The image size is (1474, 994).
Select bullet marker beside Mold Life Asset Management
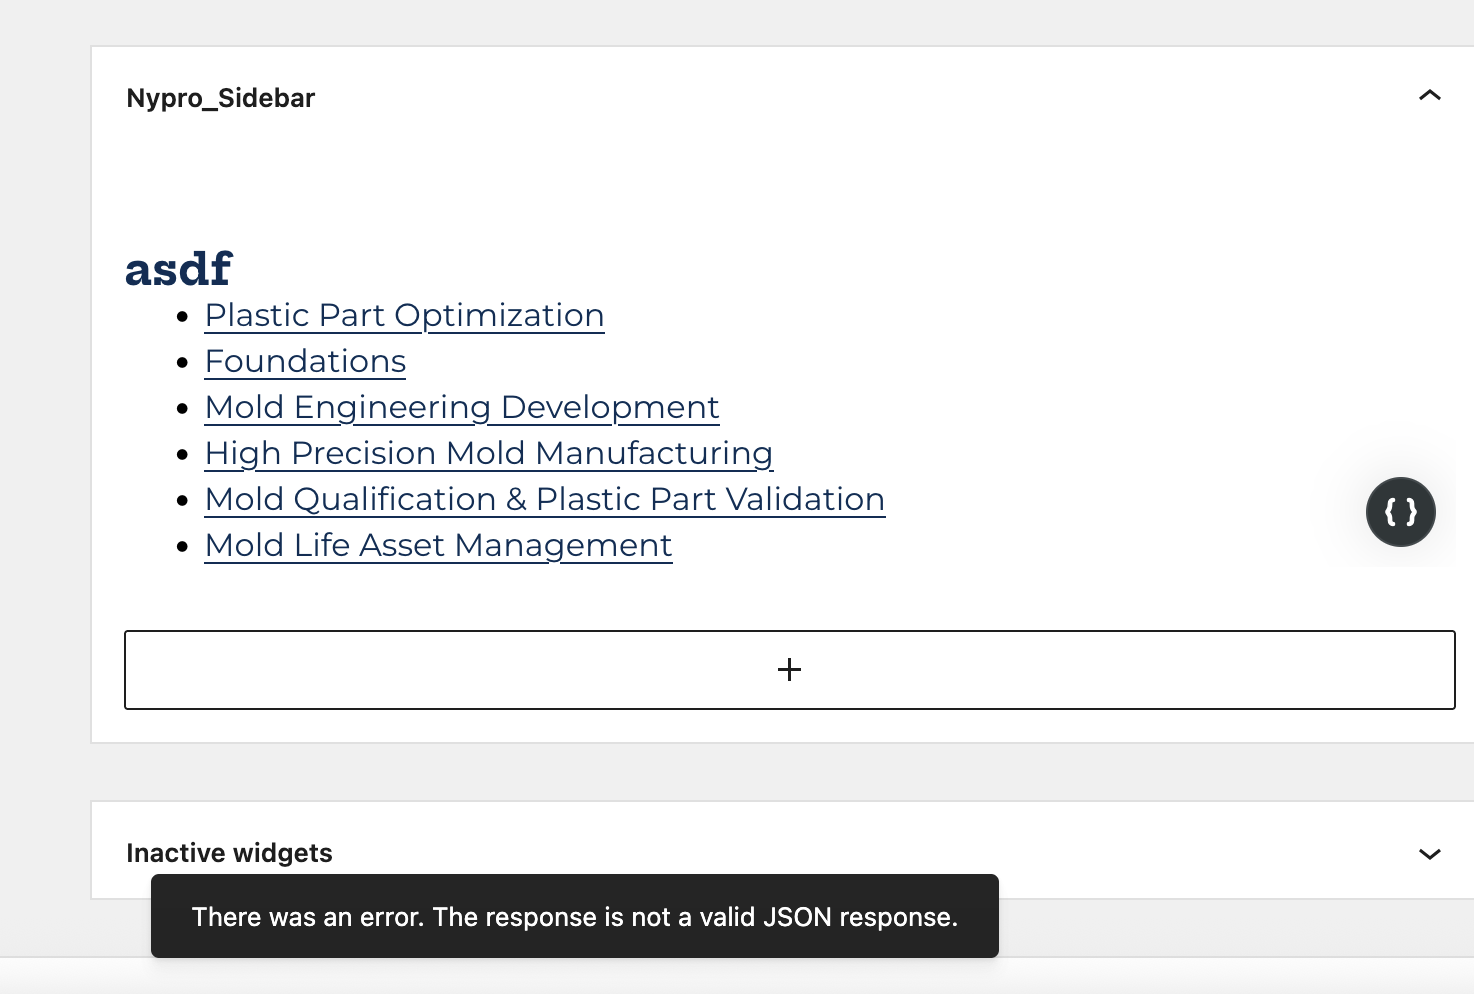pos(182,546)
